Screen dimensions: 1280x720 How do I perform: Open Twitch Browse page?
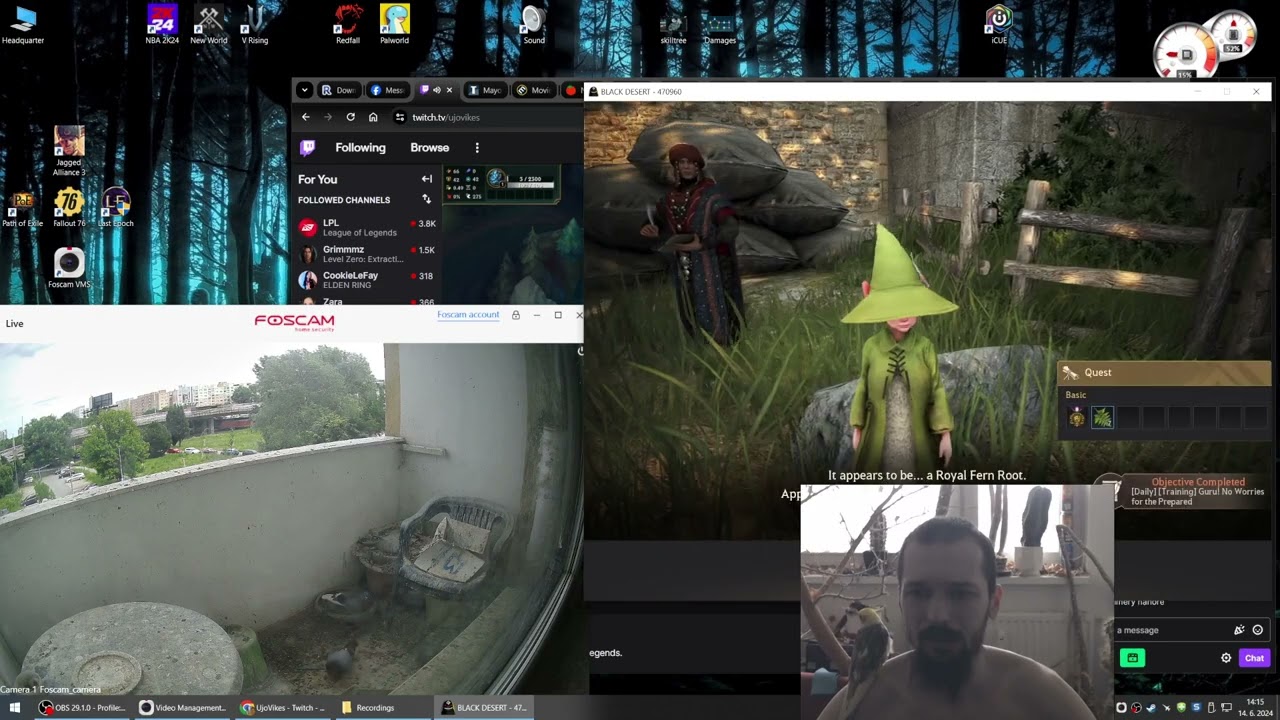[x=430, y=148]
